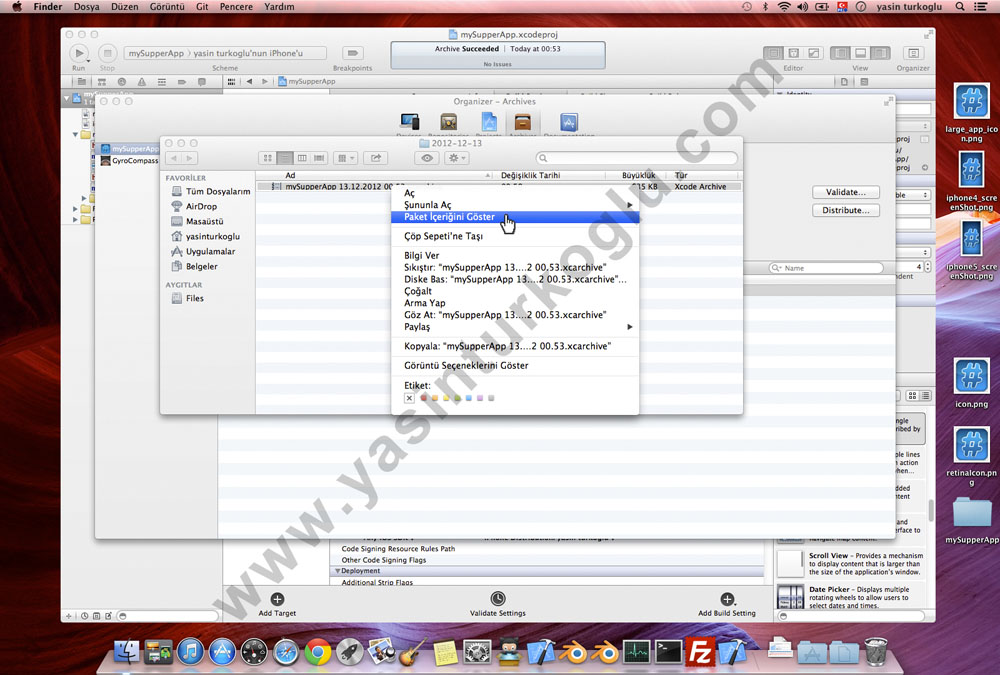Click the Finder share button
Screen dimensions: 1000x675
376,158
